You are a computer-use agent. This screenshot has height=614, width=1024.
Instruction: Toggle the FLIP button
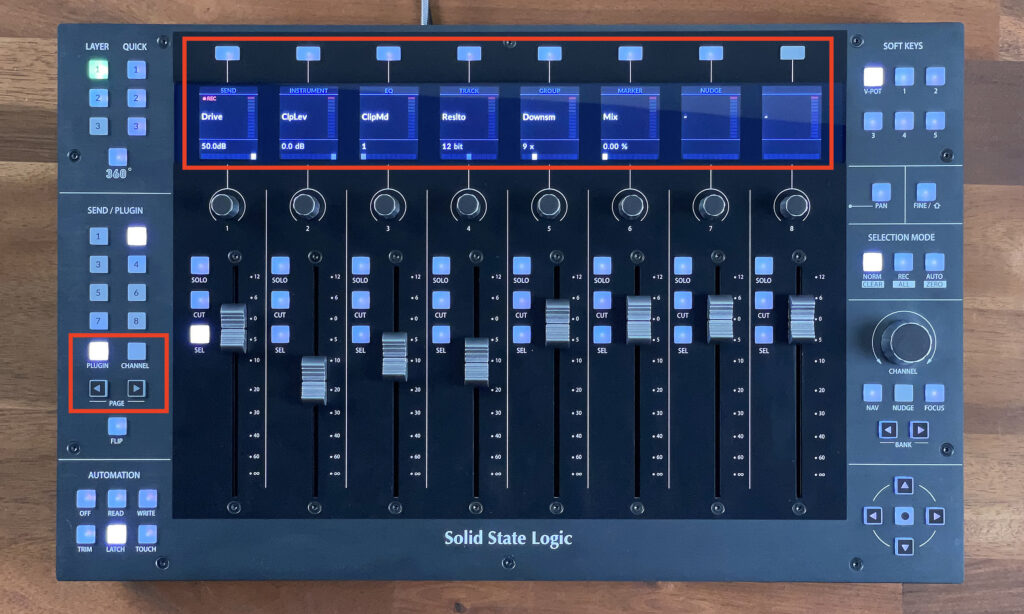[x=117, y=427]
